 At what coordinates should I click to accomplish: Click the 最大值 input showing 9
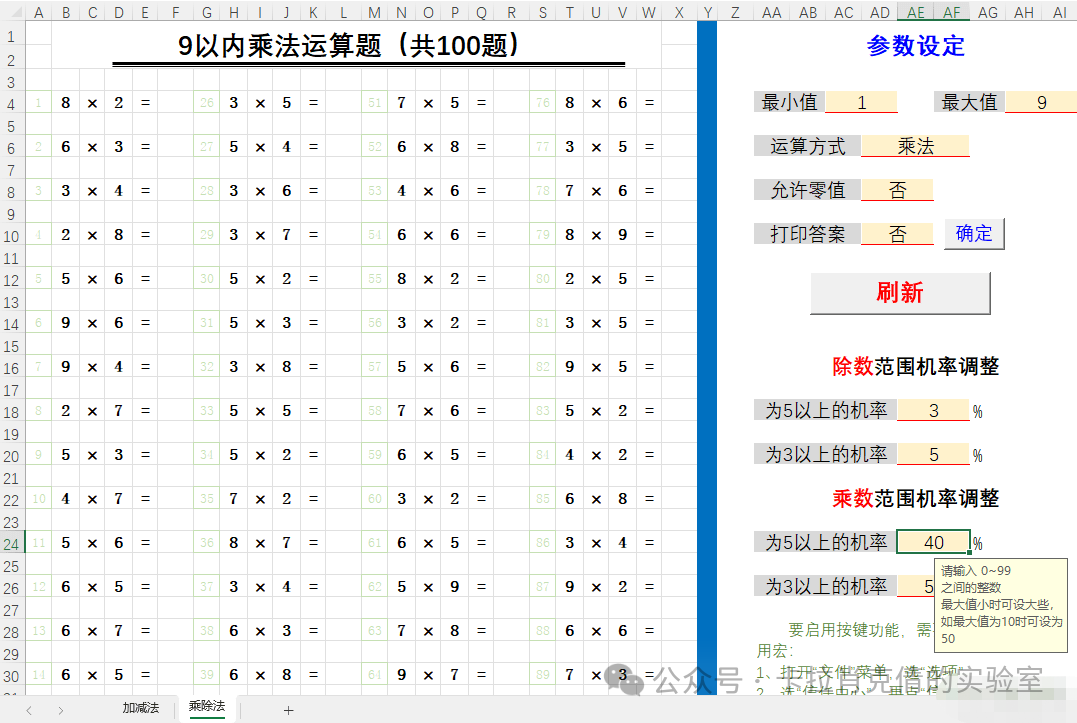click(1040, 101)
